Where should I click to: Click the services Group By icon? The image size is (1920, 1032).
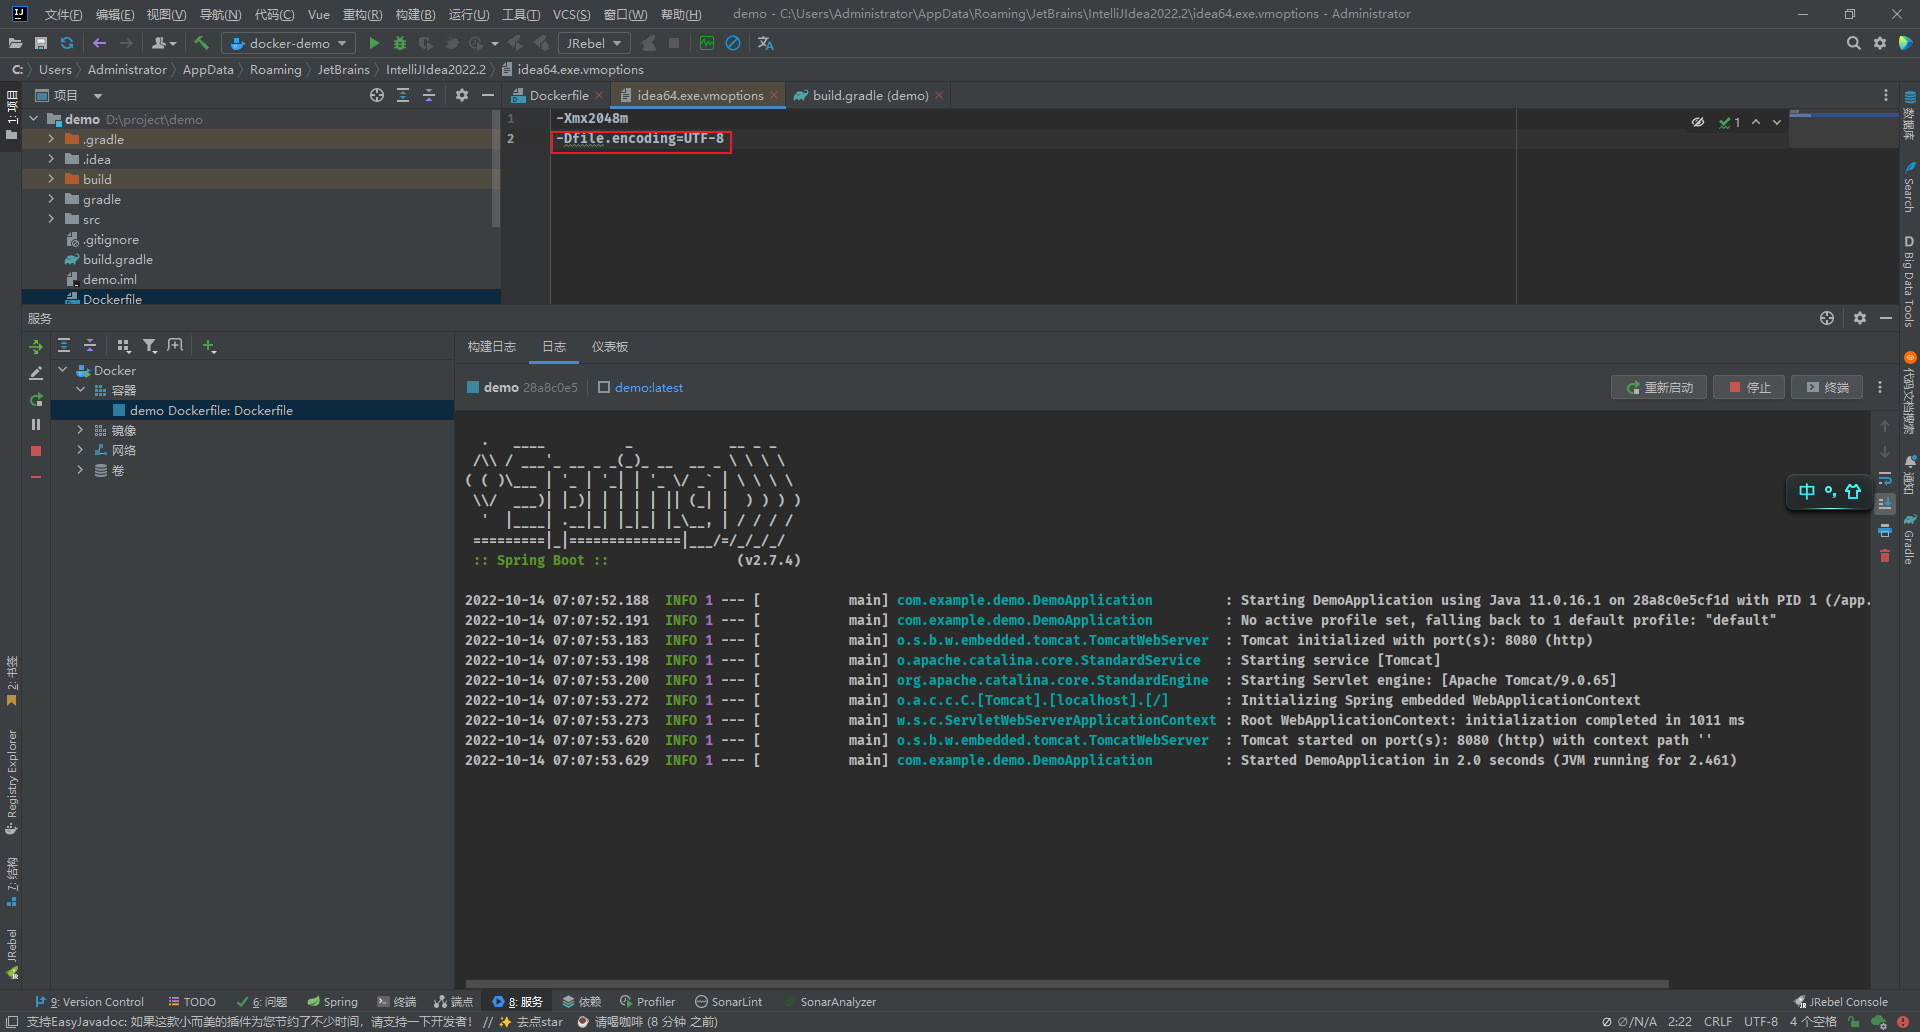tap(124, 346)
